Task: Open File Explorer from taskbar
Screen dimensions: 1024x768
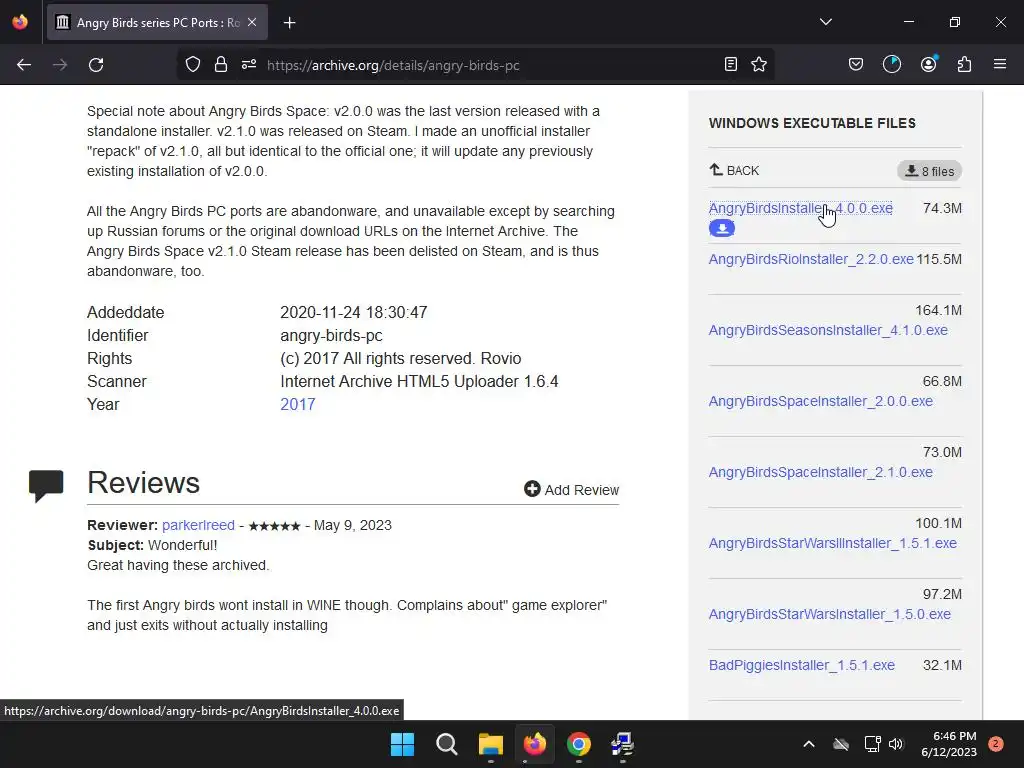Action: (490, 744)
